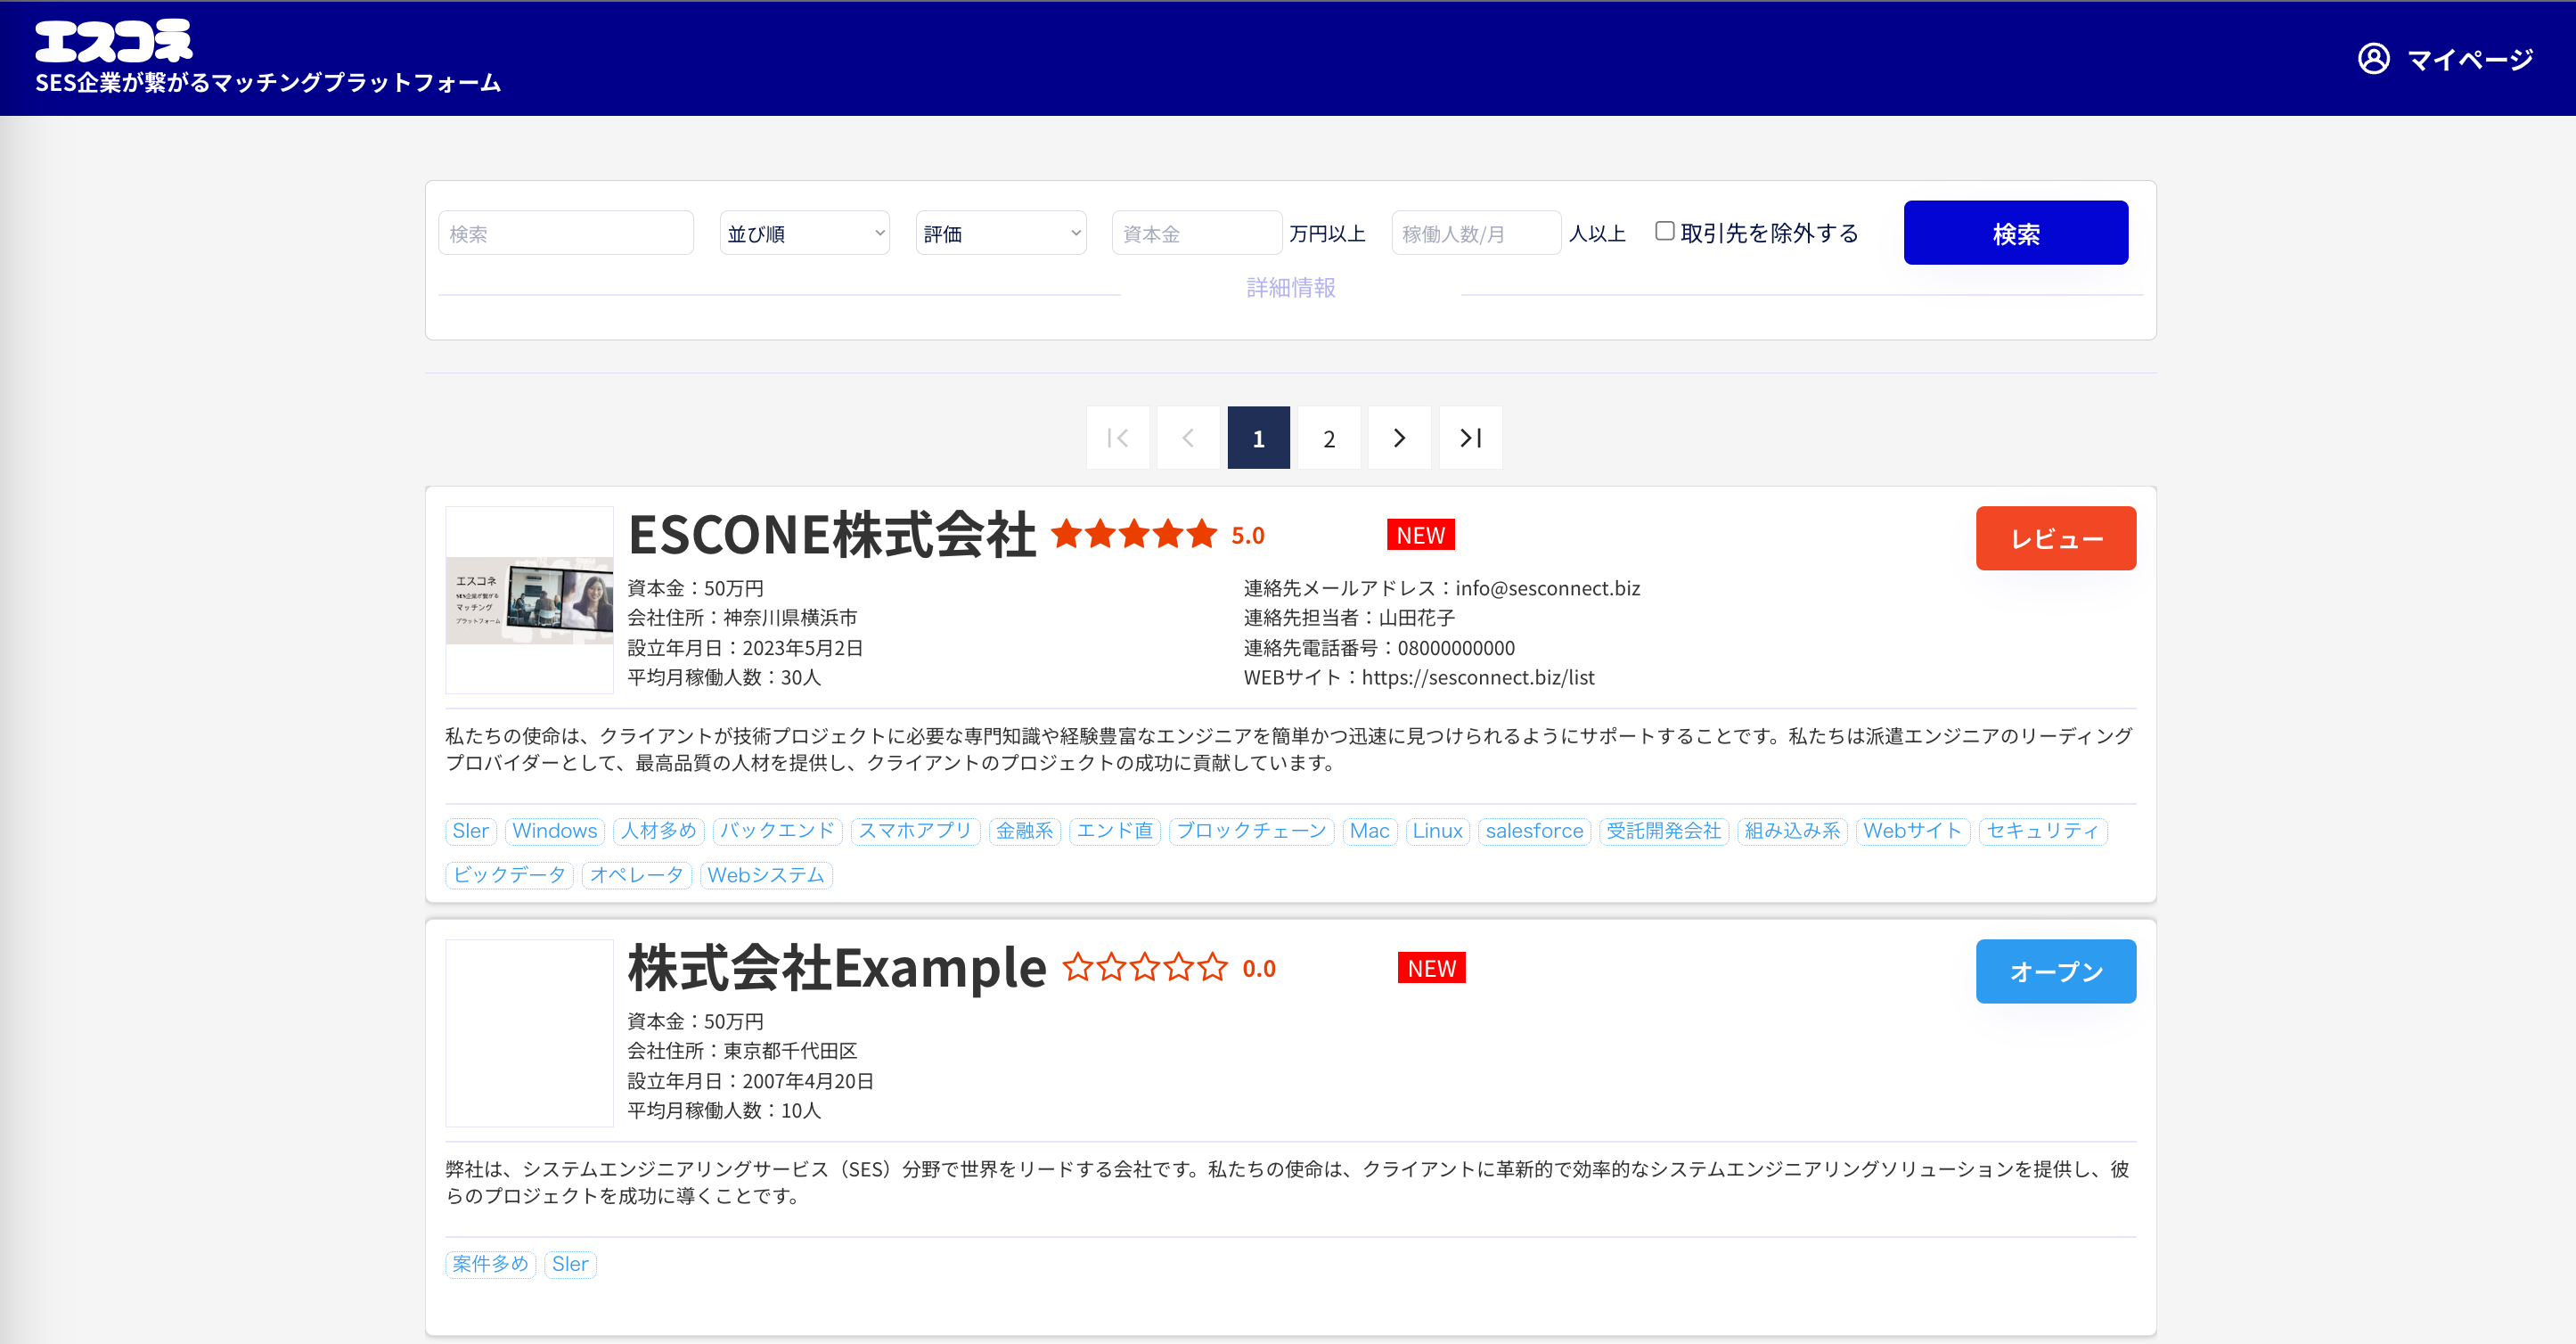Go to previous page with left chevron
The height and width of the screenshot is (1344, 2576).
(1188, 438)
